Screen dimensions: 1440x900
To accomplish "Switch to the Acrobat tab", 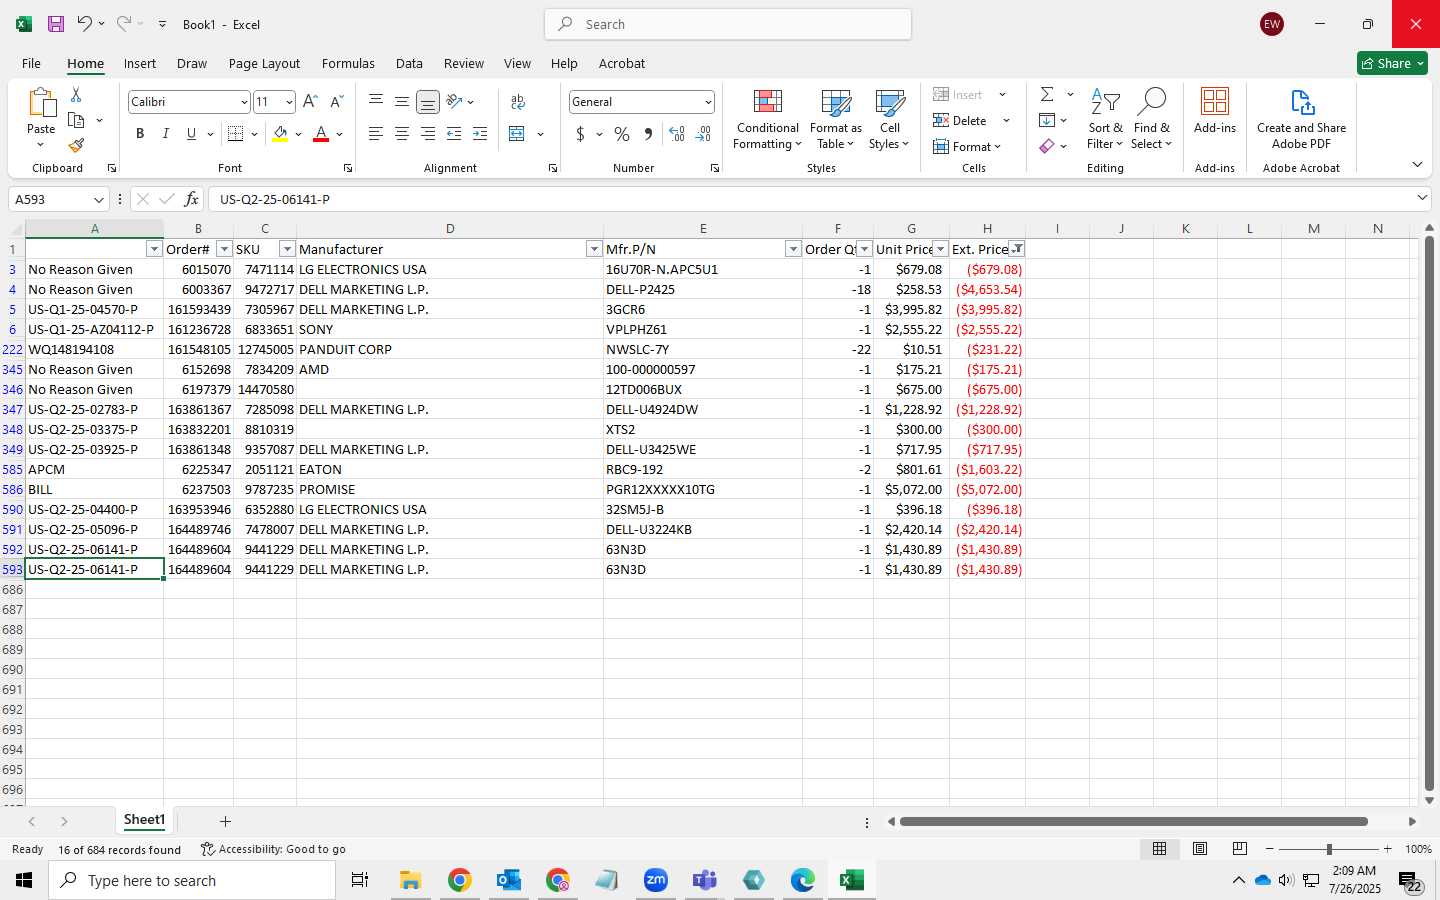I will (622, 63).
